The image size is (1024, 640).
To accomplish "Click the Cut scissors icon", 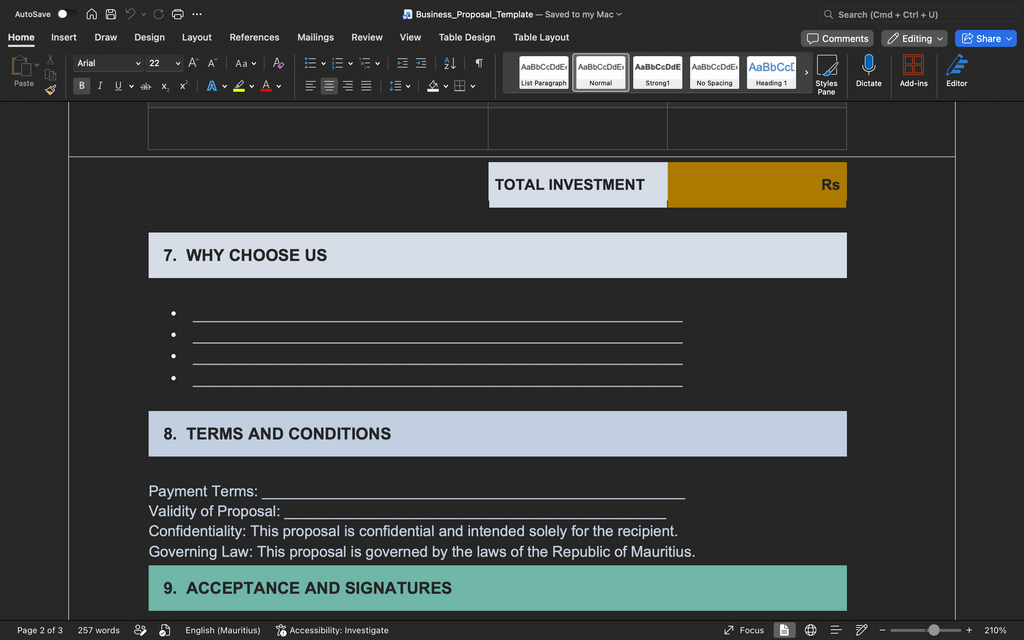I will click(x=50, y=59).
